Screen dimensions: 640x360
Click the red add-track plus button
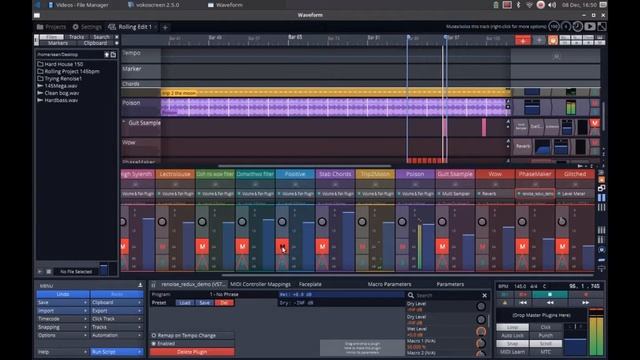[x=523, y=40]
